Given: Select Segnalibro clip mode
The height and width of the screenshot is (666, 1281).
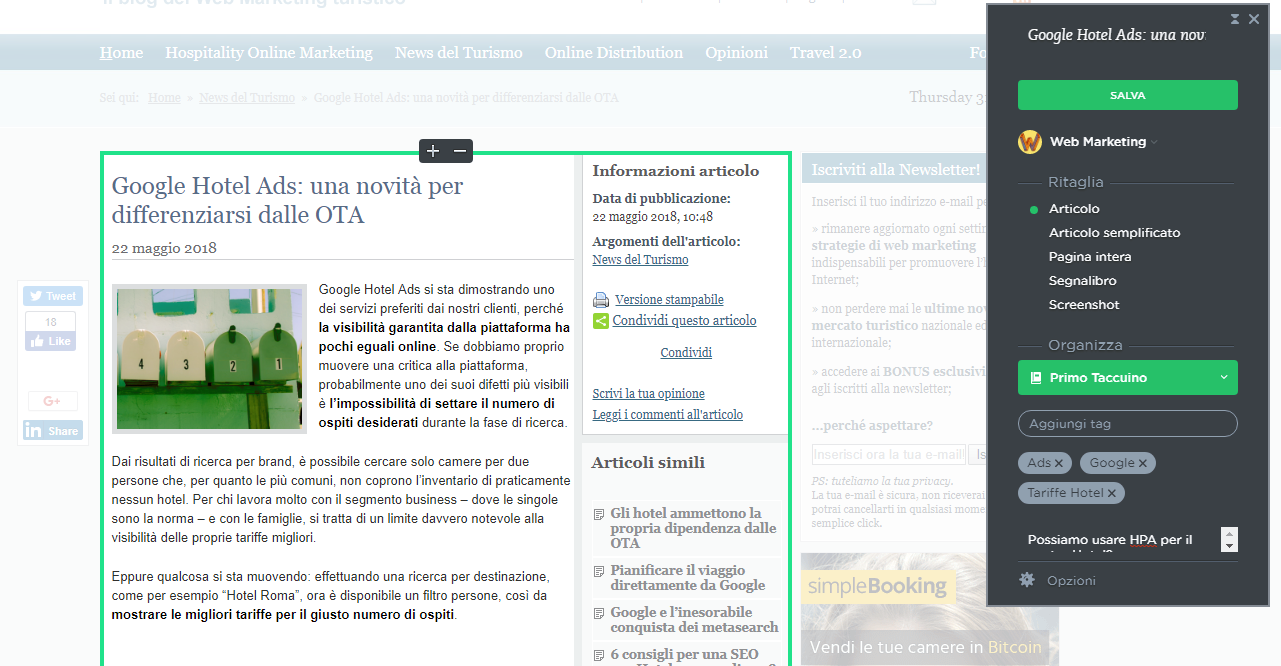Looking at the screenshot, I should [x=1082, y=281].
